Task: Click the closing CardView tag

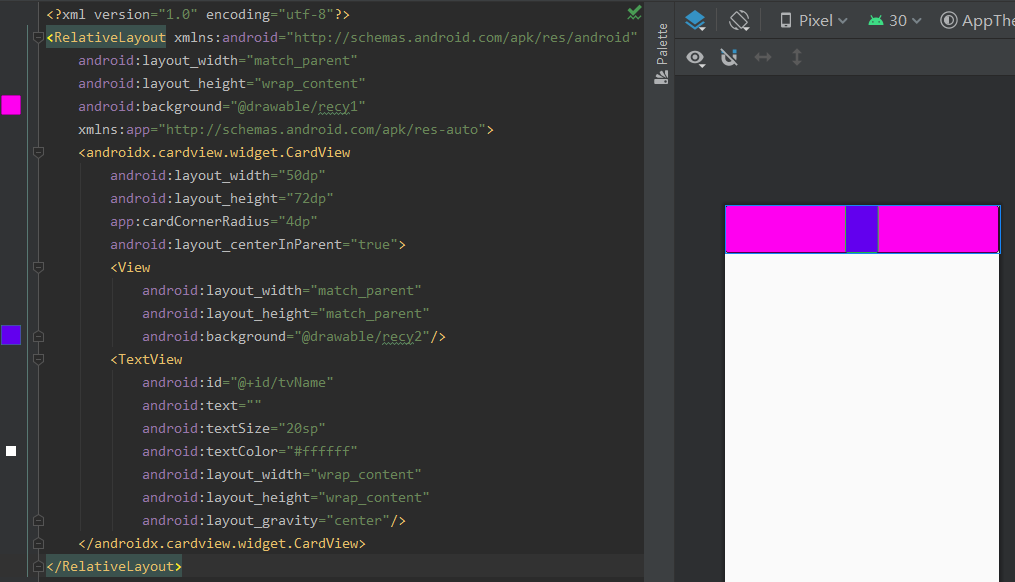Action: coord(222,544)
